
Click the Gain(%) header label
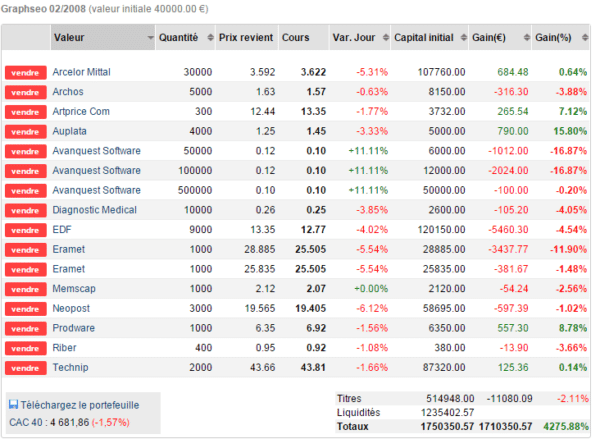coord(553,38)
